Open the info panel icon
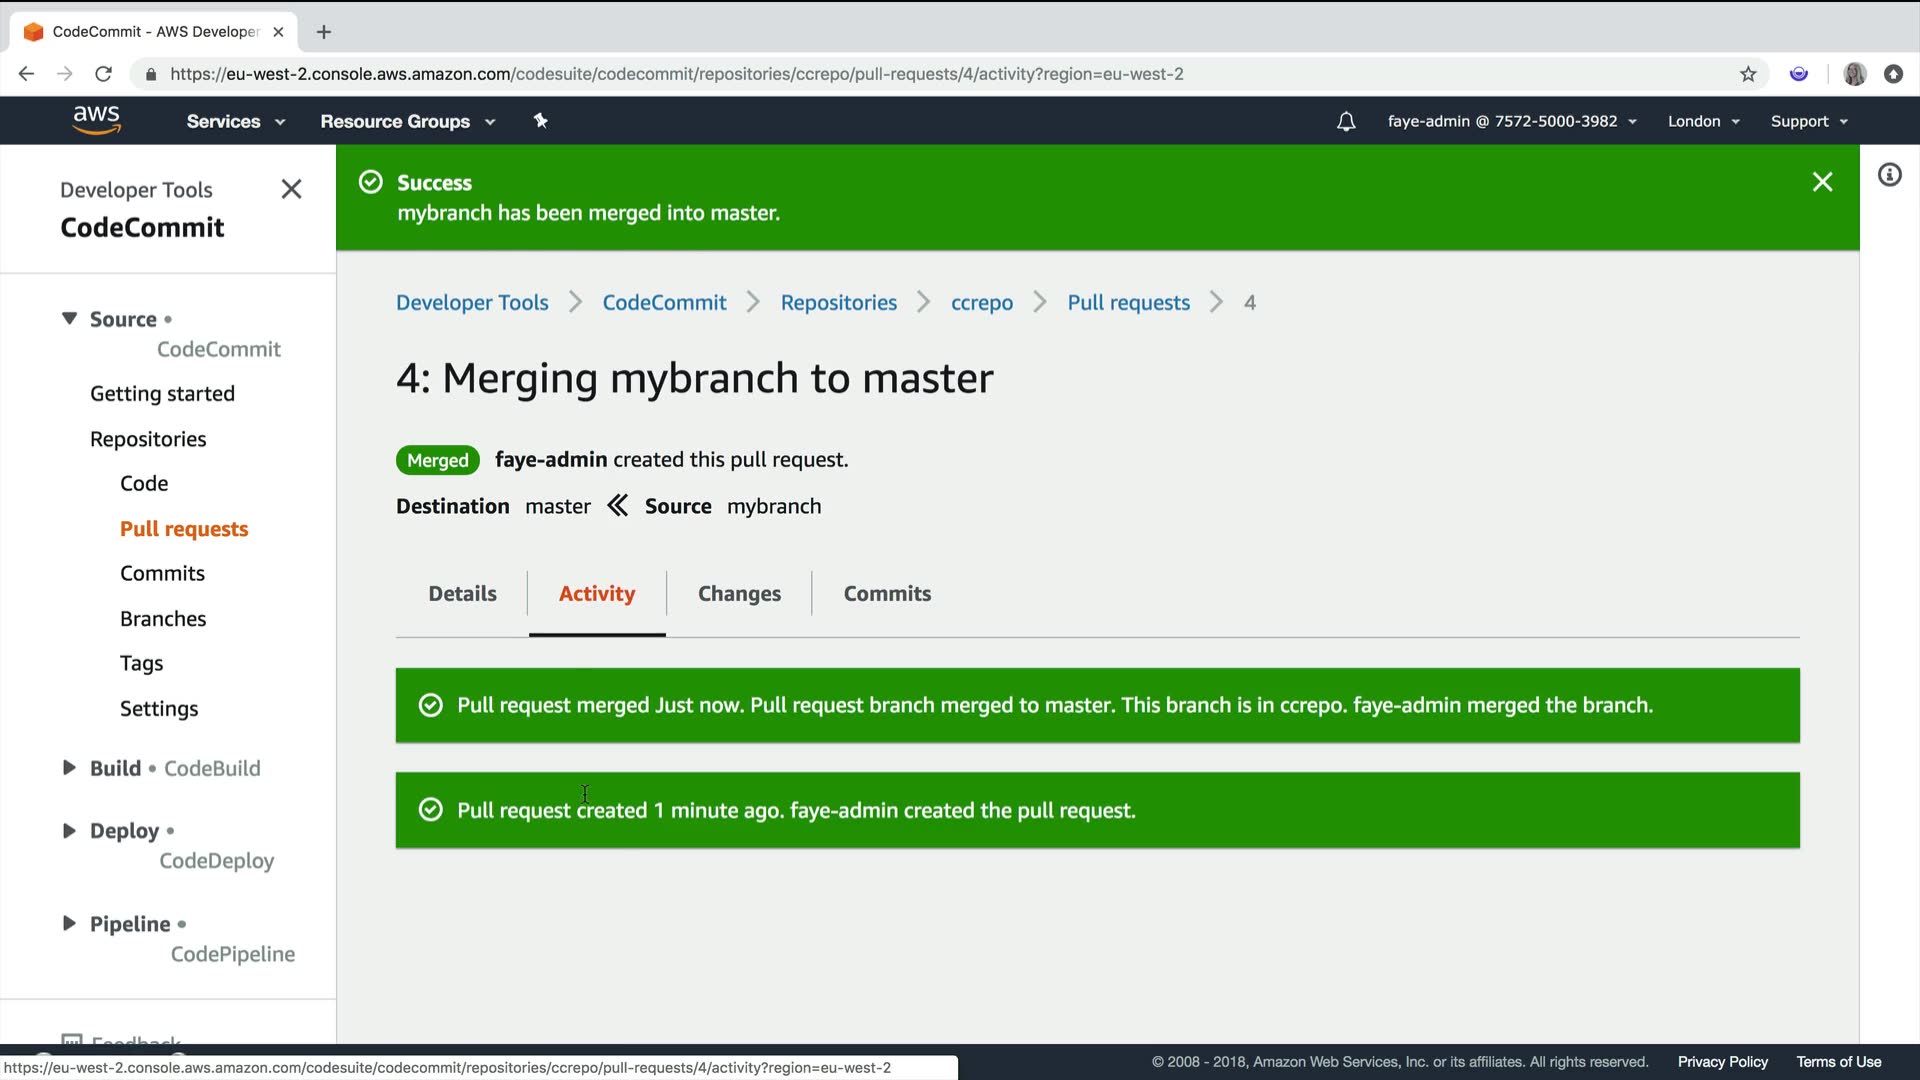Viewport: 1920px width, 1080px height. click(1889, 175)
